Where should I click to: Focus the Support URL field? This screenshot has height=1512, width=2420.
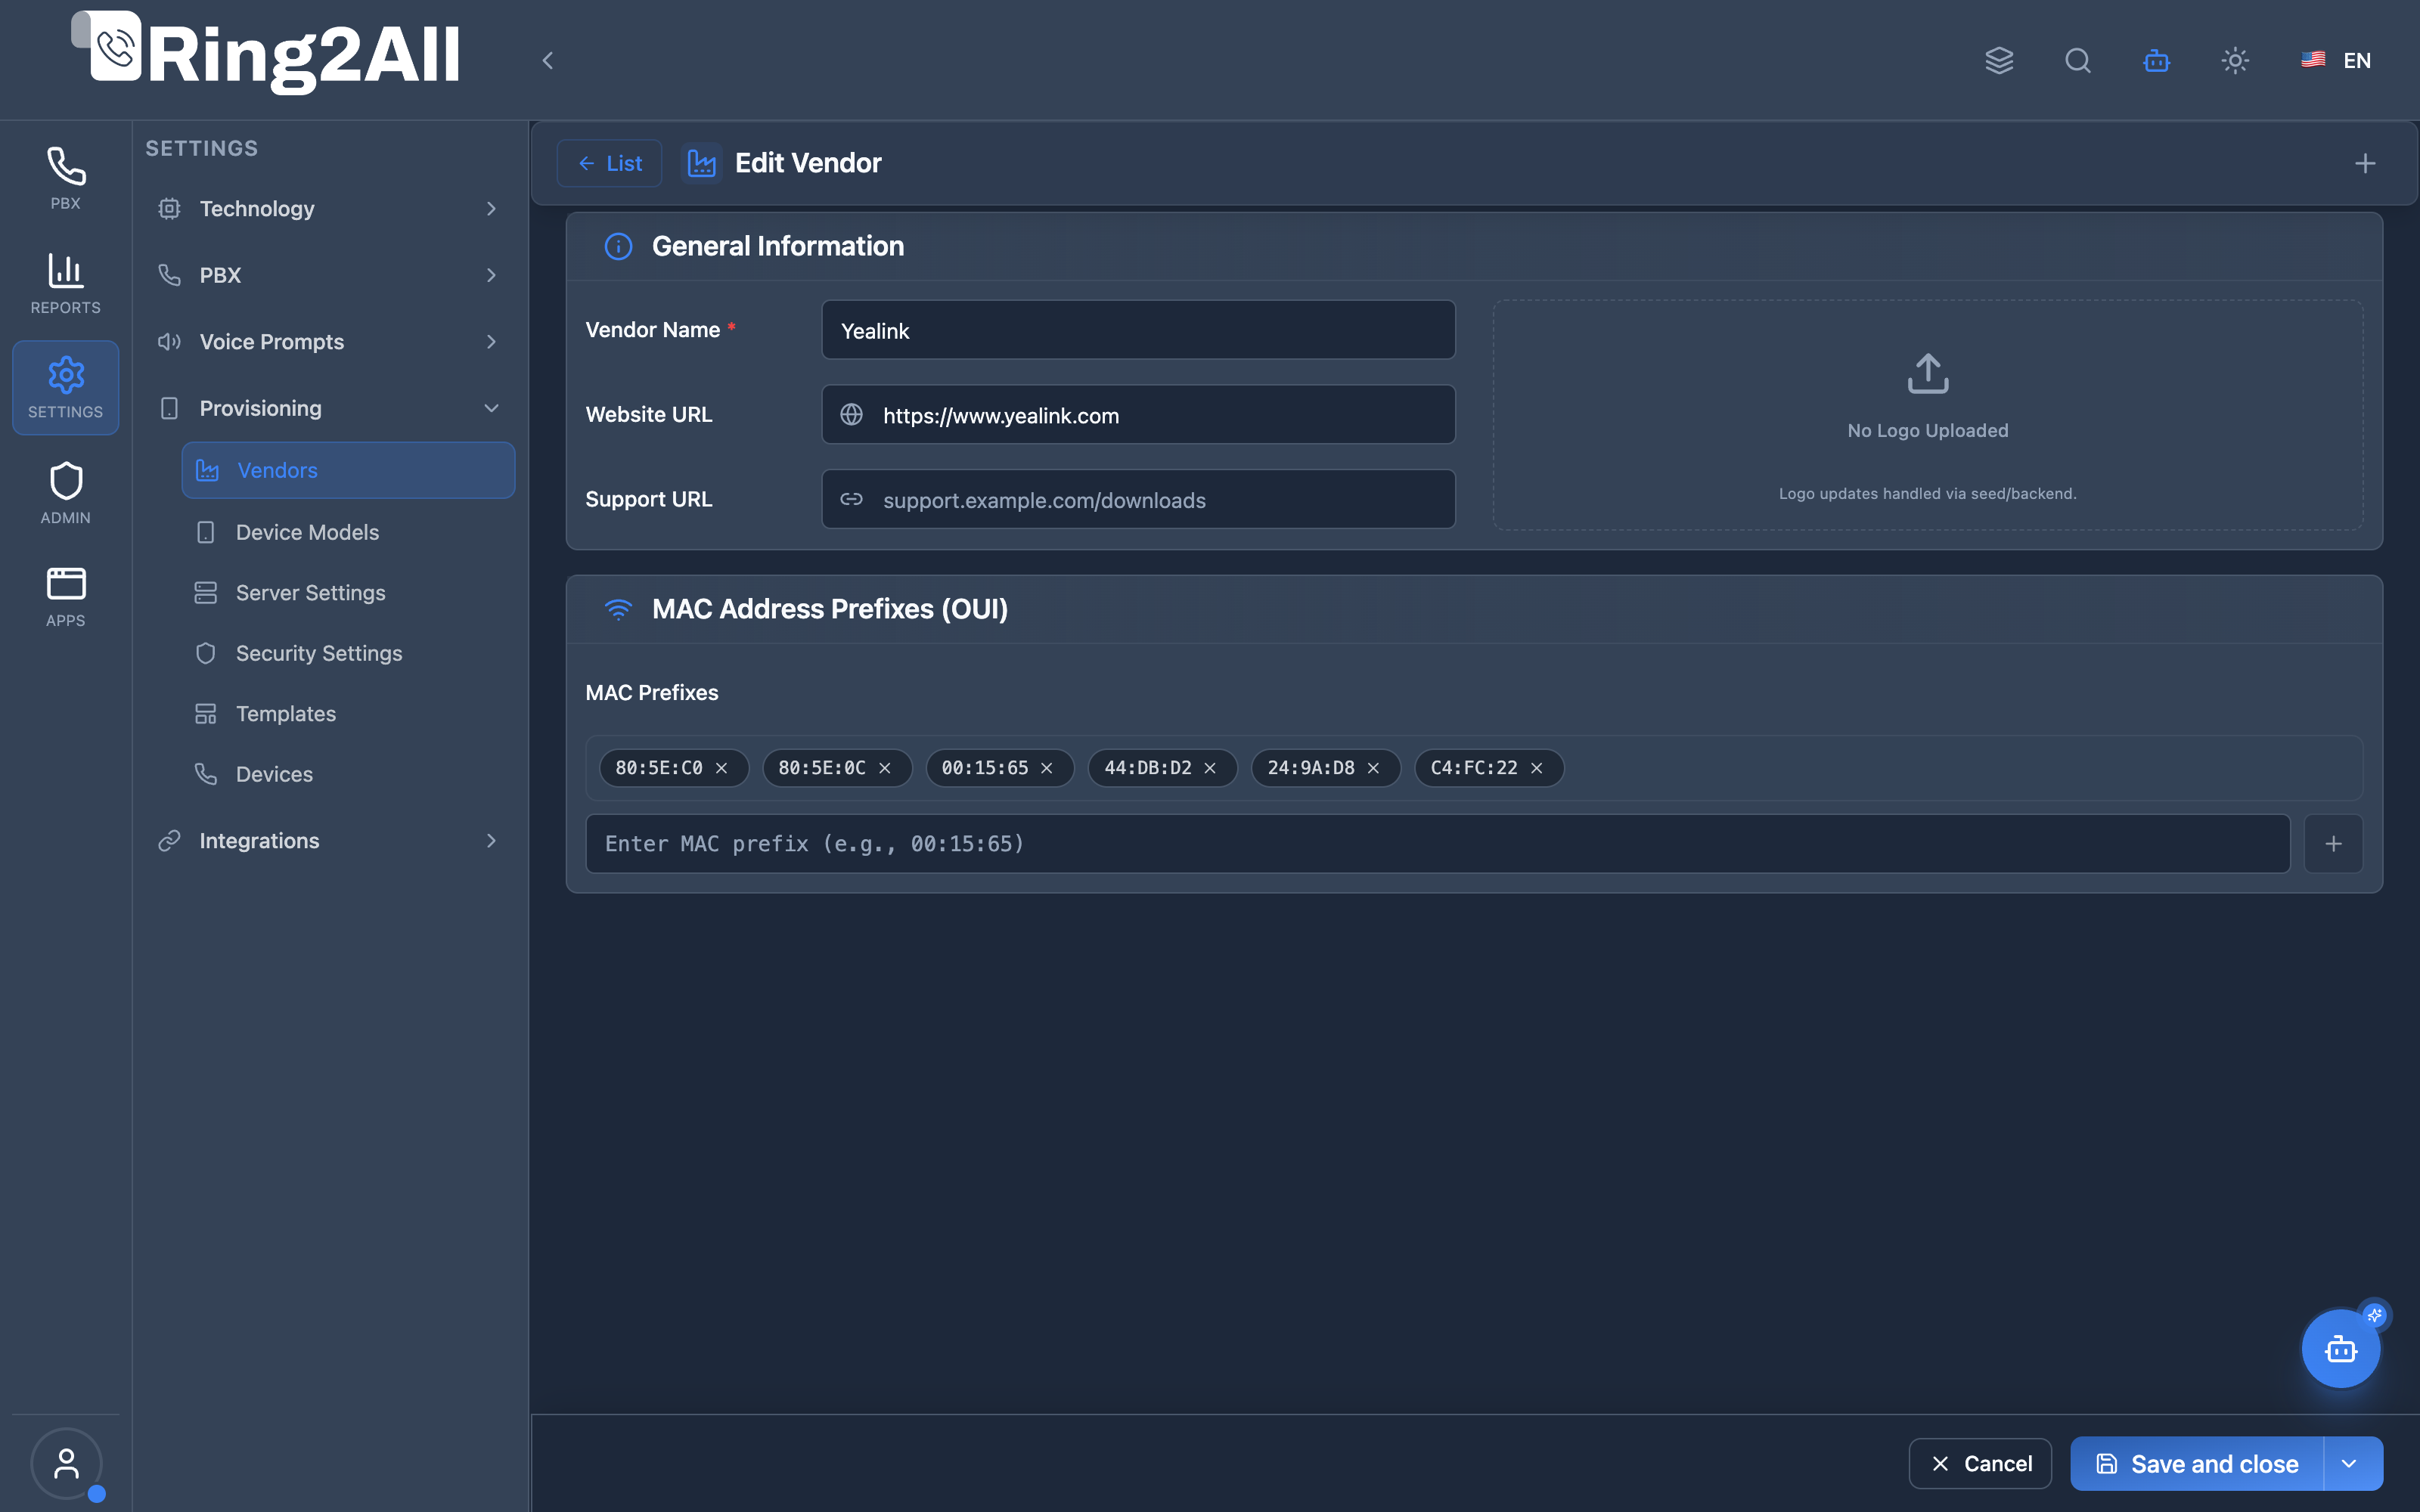1138,499
